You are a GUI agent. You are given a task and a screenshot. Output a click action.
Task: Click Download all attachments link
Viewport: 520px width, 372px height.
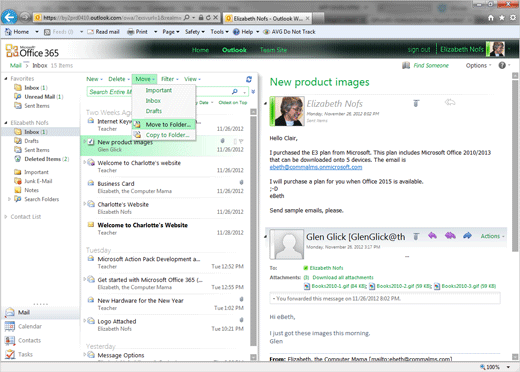pyautogui.click(x=343, y=277)
